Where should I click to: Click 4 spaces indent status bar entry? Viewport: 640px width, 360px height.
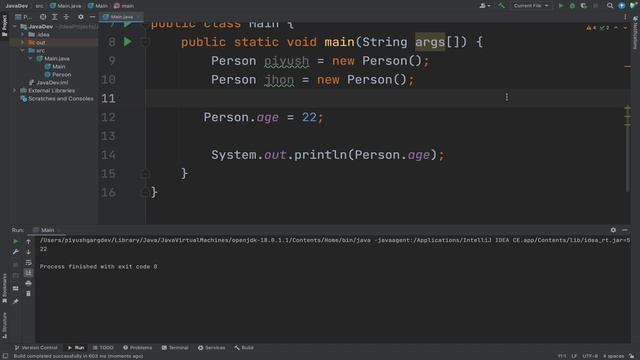[x=613, y=356]
